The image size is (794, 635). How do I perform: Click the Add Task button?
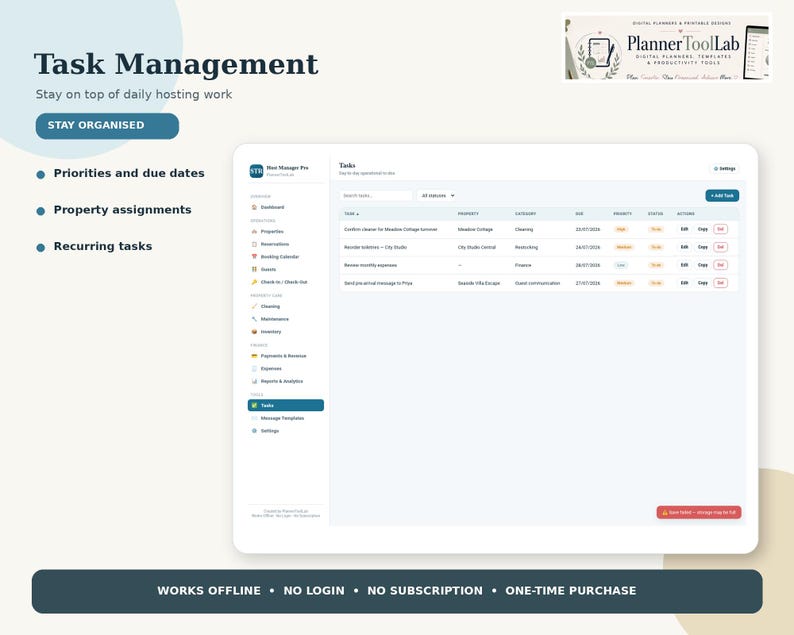tap(722, 195)
